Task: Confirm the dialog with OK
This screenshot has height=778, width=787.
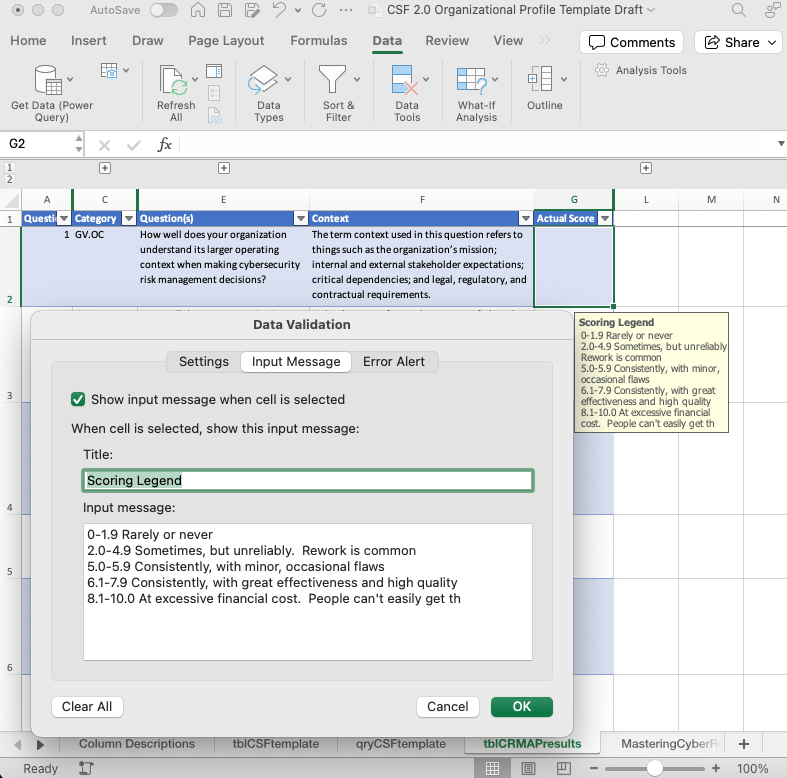Action: 521,706
